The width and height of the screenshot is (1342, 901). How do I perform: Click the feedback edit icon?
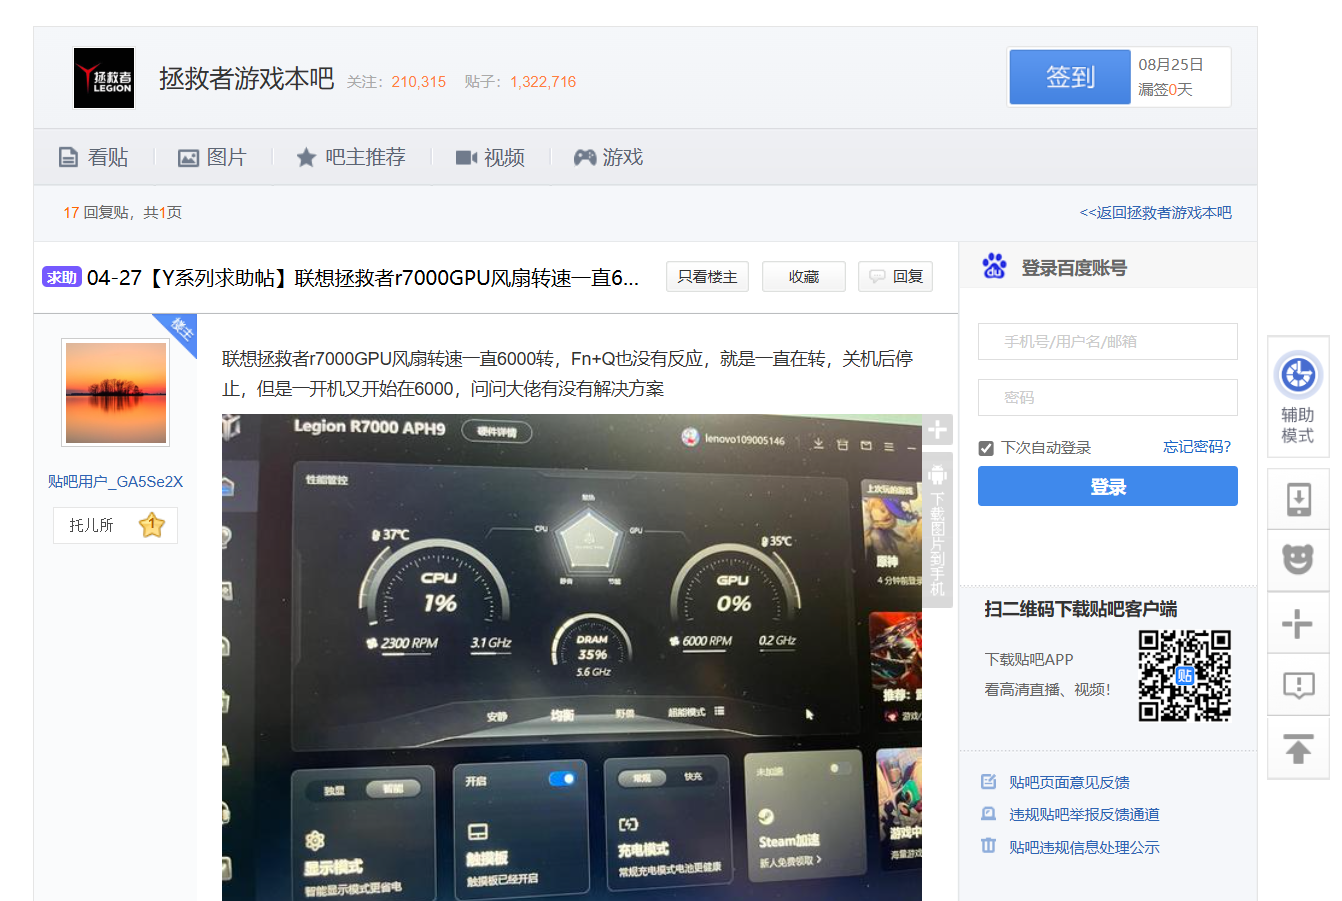[x=989, y=781]
